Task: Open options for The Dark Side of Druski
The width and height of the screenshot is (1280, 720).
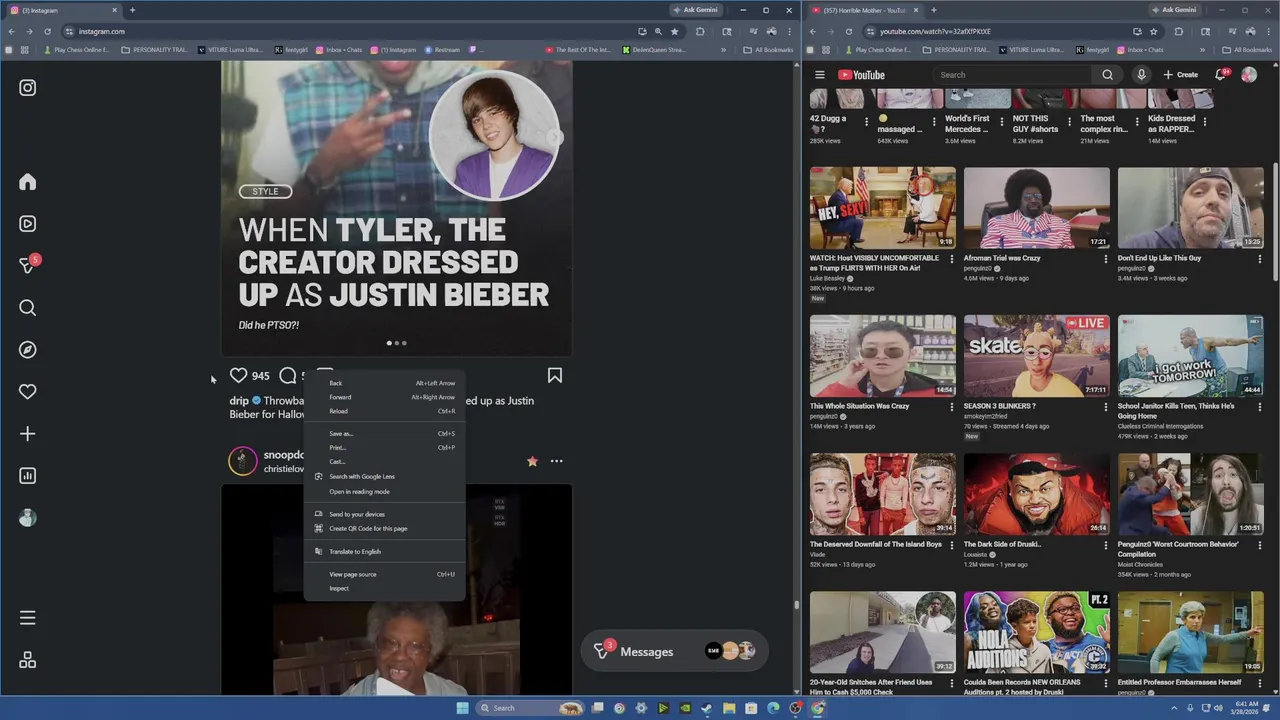Action: pos(1105,544)
